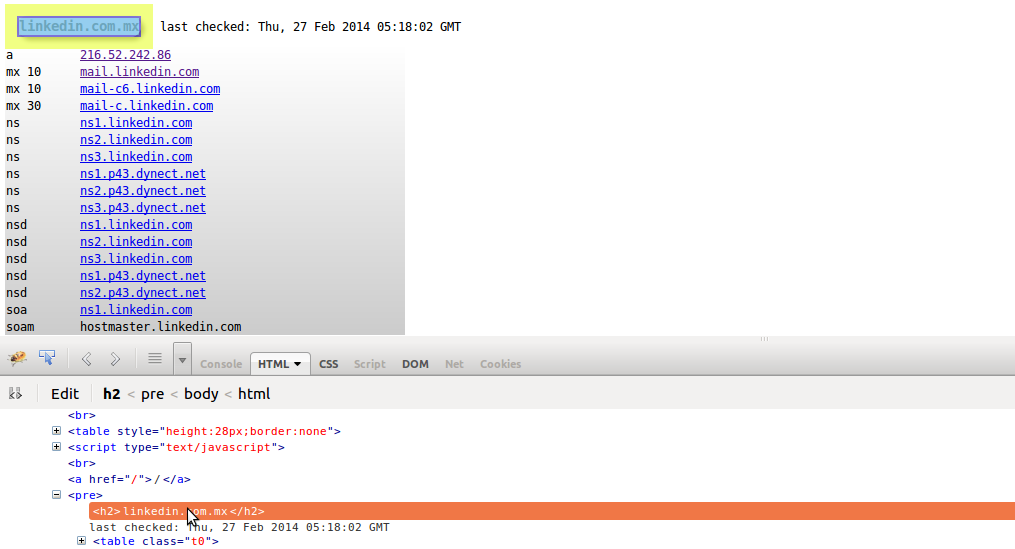This screenshot has width=1015, height=549.
Task: Open the panel list dropdown arrow
Action: click(x=182, y=358)
